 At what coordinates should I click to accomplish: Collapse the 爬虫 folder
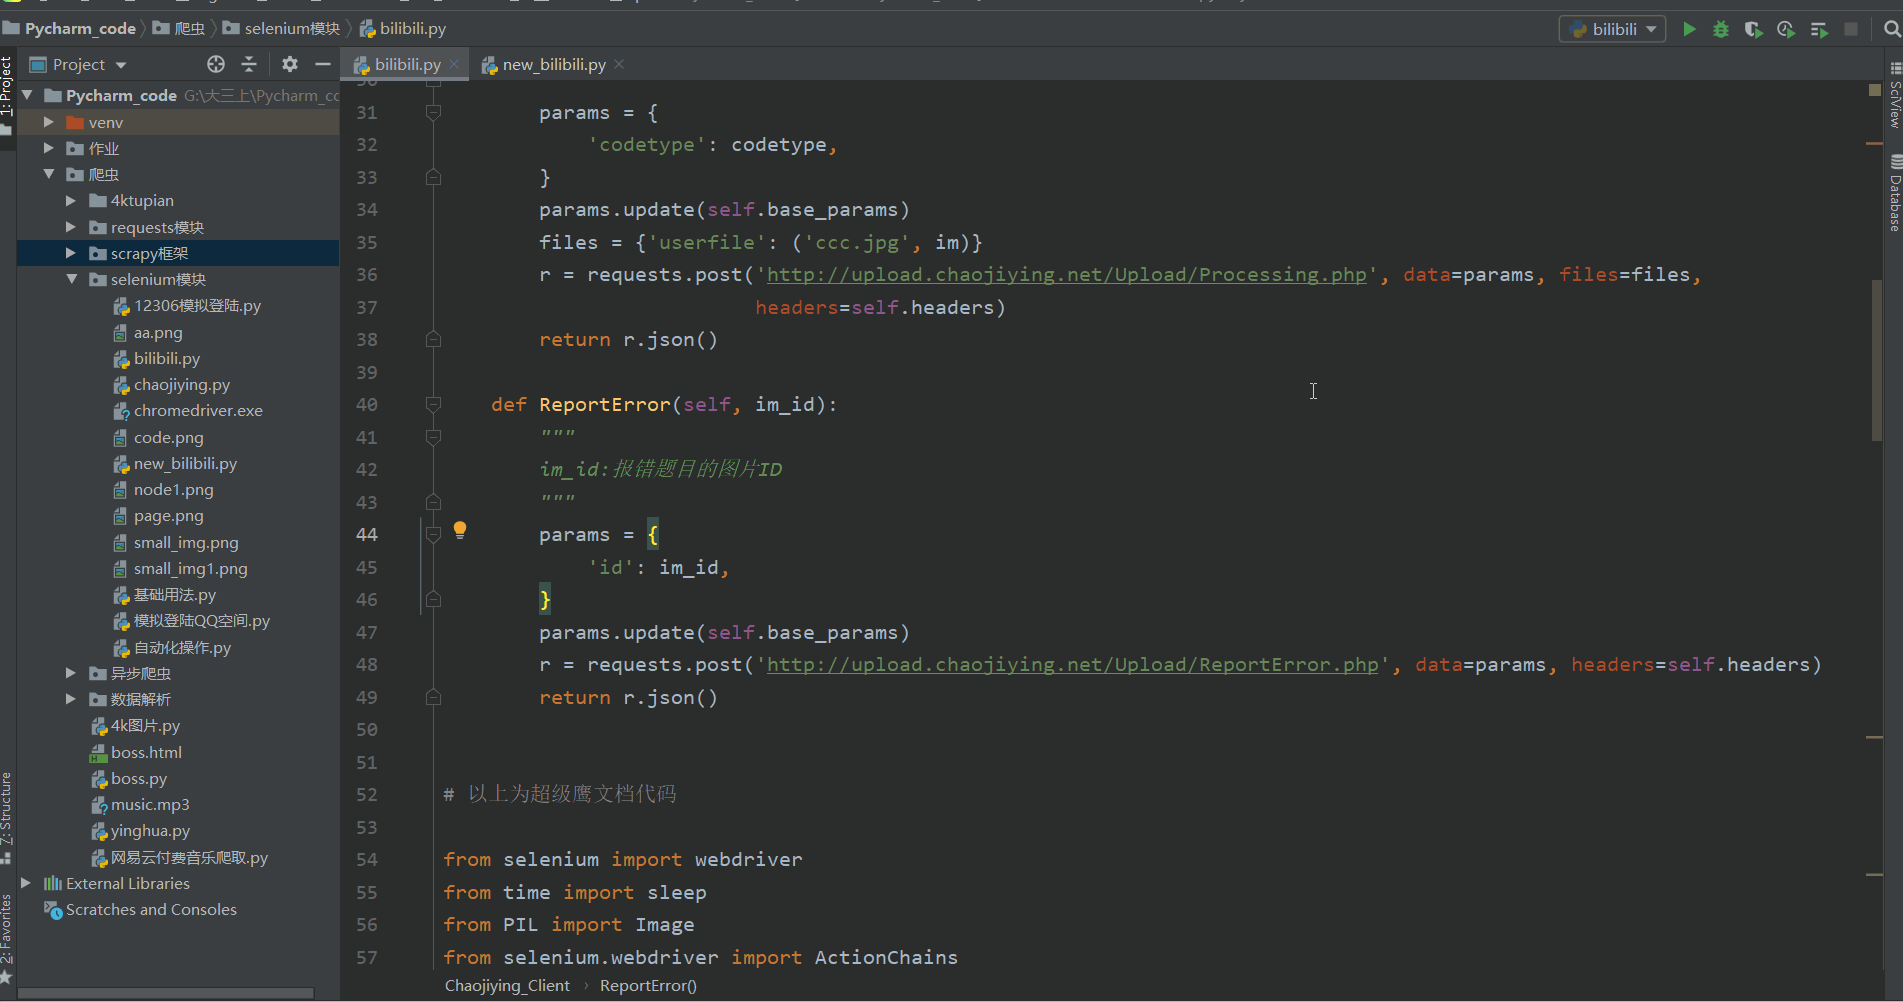[x=48, y=174]
